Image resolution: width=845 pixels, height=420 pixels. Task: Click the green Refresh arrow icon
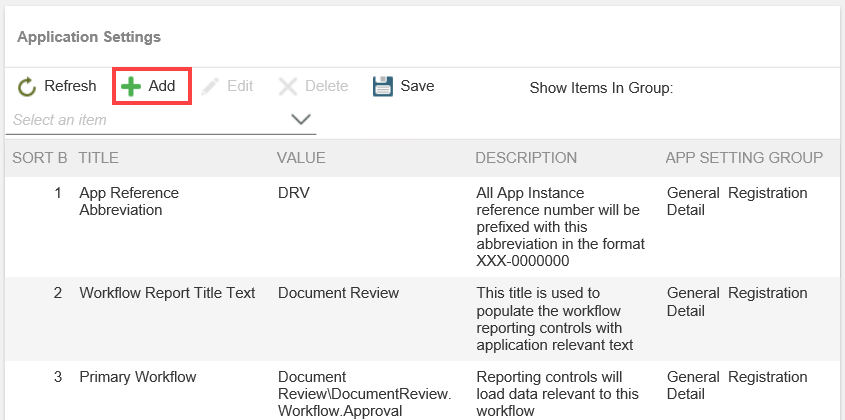coord(27,87)
